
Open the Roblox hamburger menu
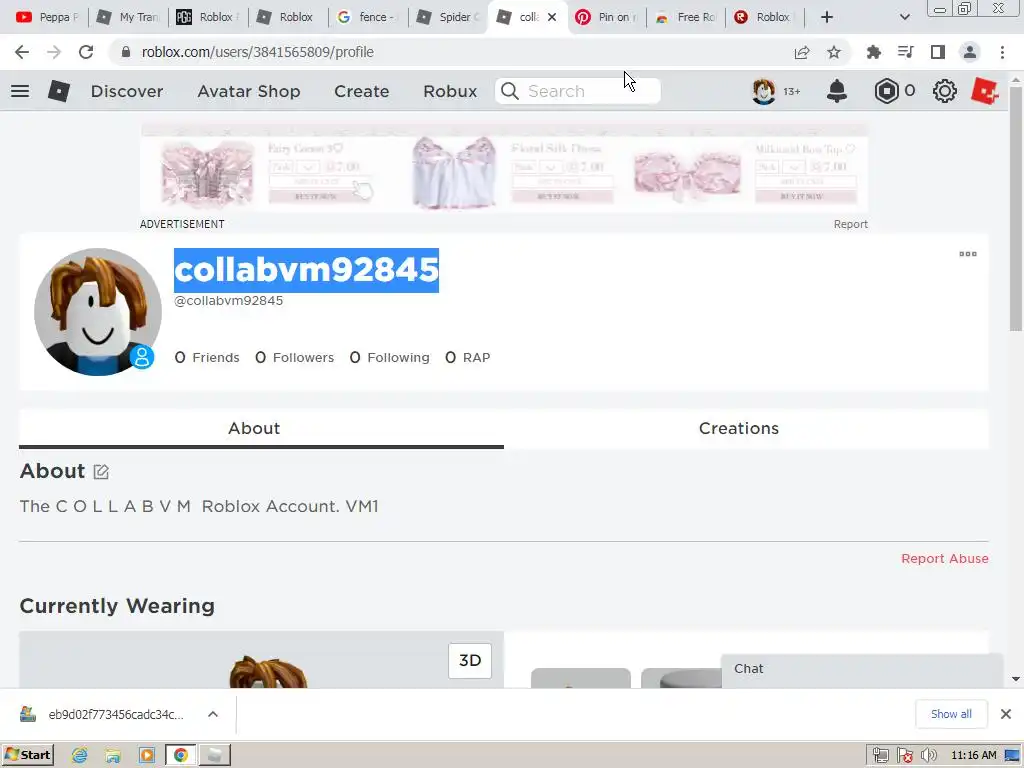[20, 91]
